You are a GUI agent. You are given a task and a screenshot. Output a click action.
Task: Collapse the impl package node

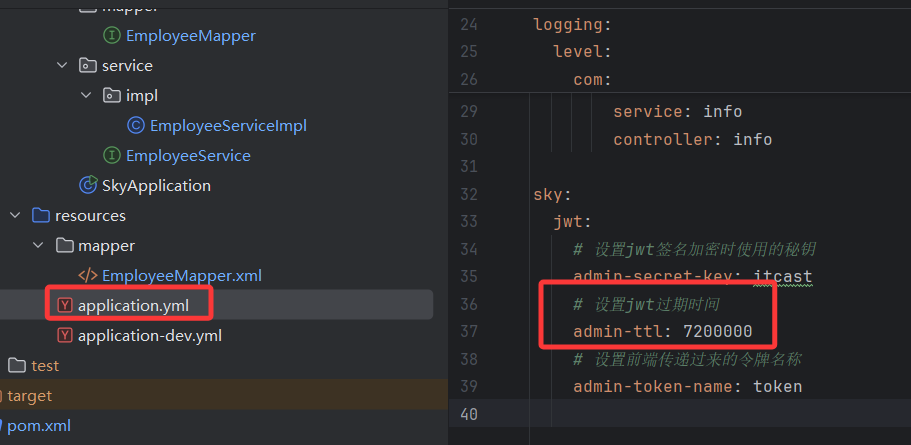(x=86, y=95)
